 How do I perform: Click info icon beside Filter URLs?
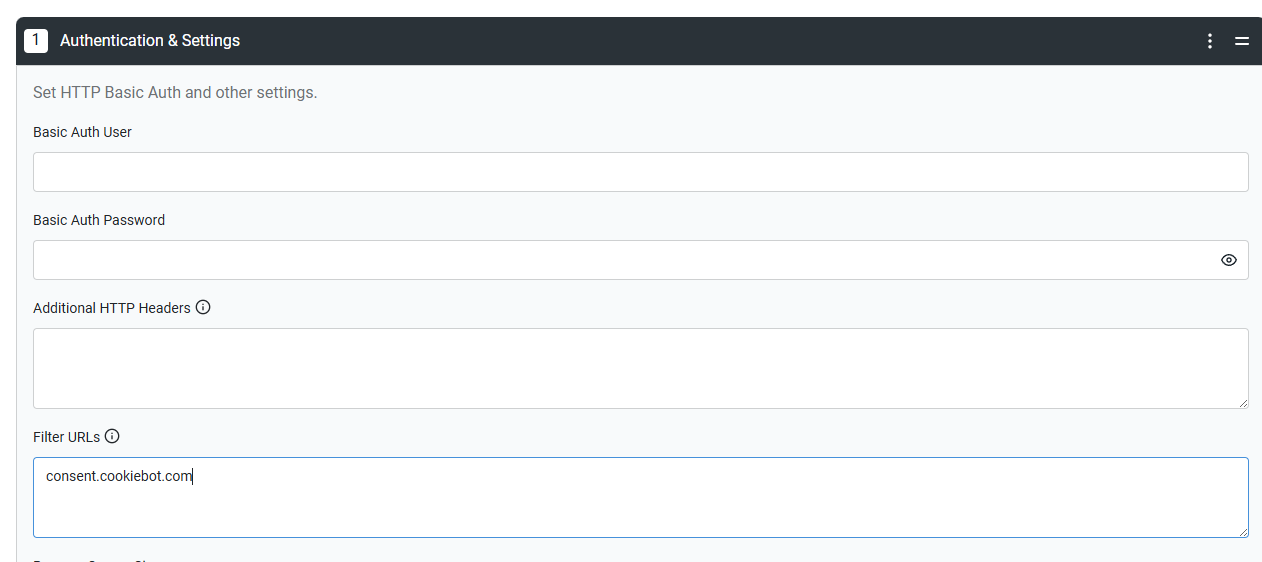[112, 436]
